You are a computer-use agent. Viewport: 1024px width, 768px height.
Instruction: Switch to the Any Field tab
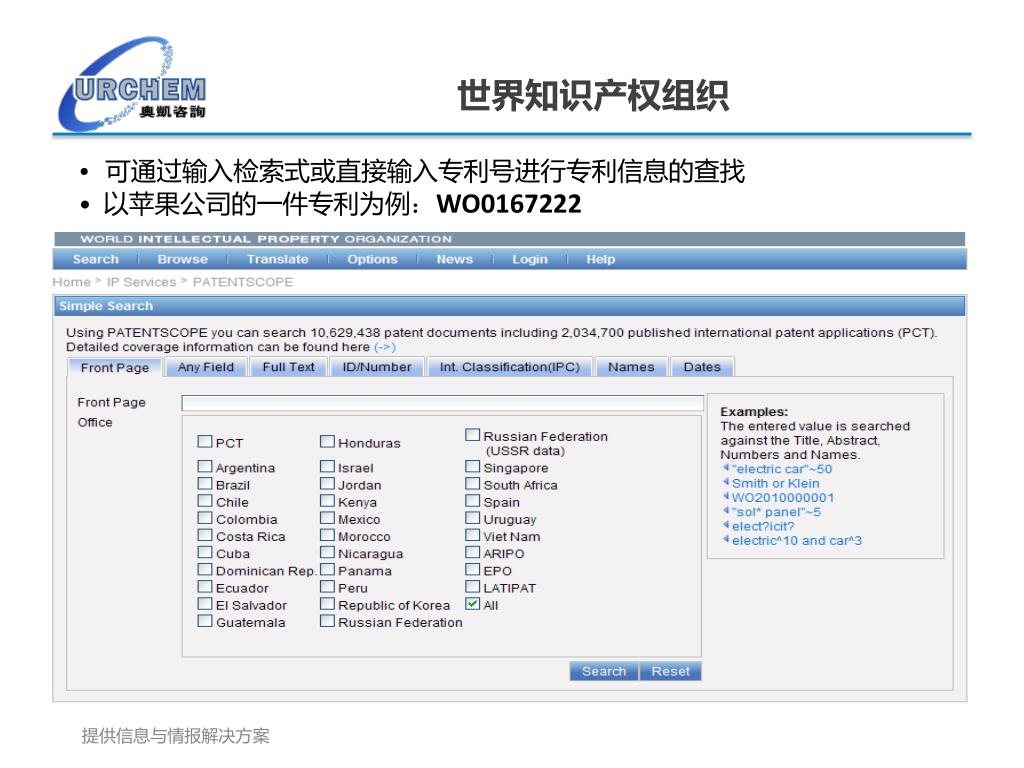click(x=206, y=367)
